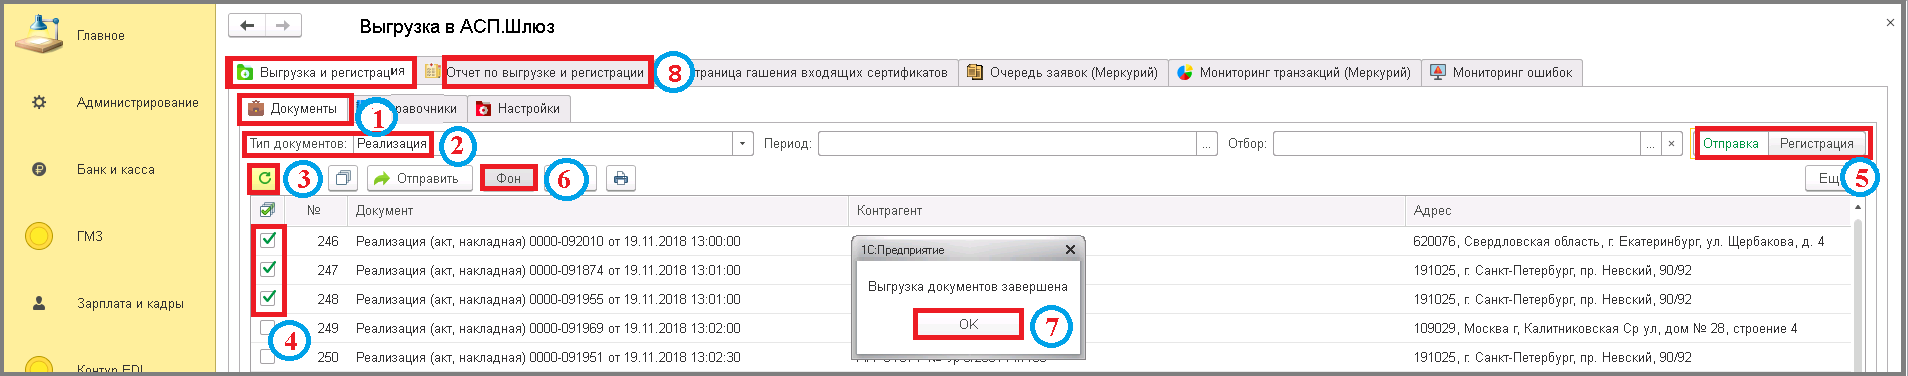
Task: Open the Мониторинг транзакций (Меркурий) tab
Action: tap(1294, 72)
